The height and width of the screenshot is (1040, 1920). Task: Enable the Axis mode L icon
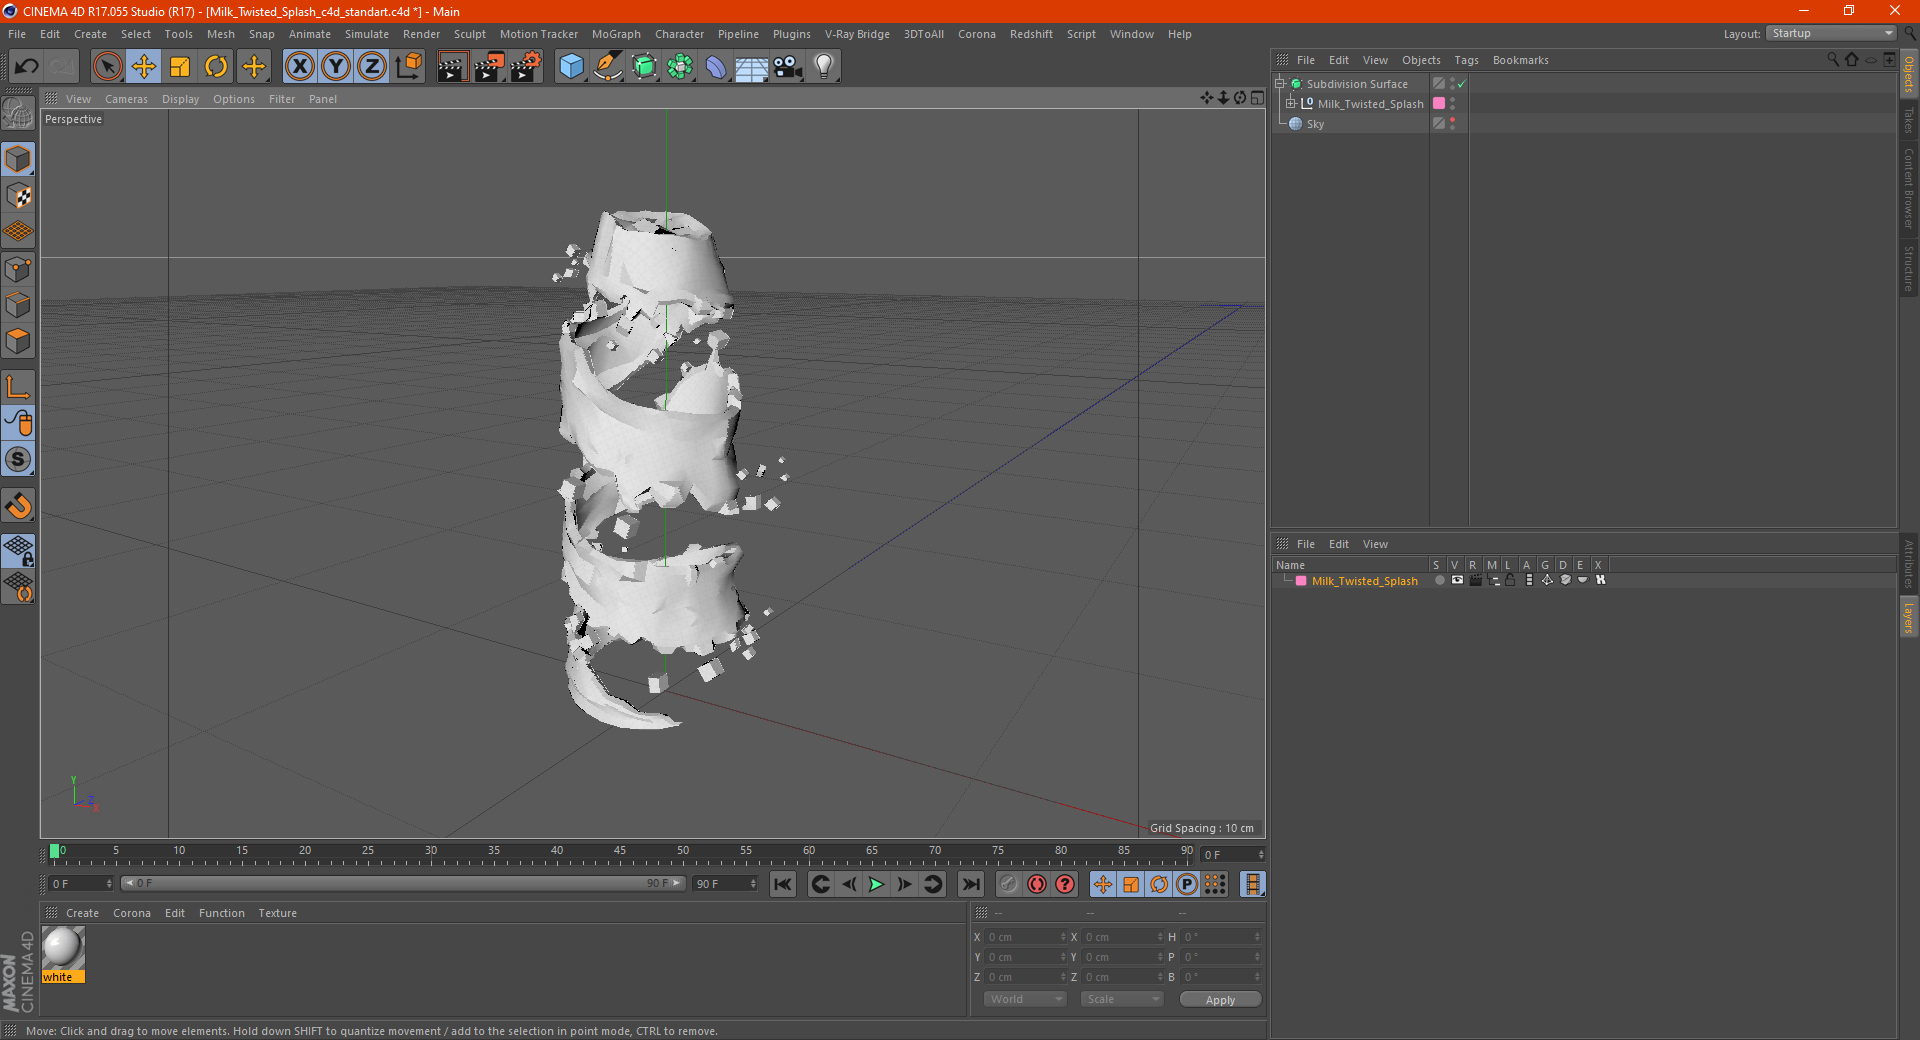(x=19, y=387)
